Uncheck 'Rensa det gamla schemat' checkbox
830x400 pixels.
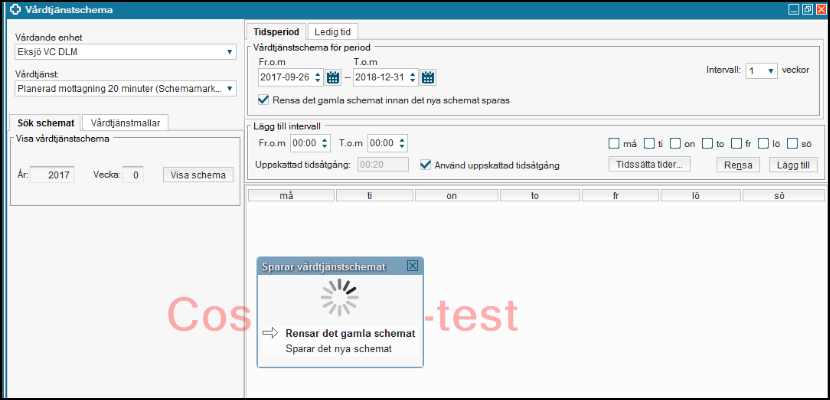(263, 100)
